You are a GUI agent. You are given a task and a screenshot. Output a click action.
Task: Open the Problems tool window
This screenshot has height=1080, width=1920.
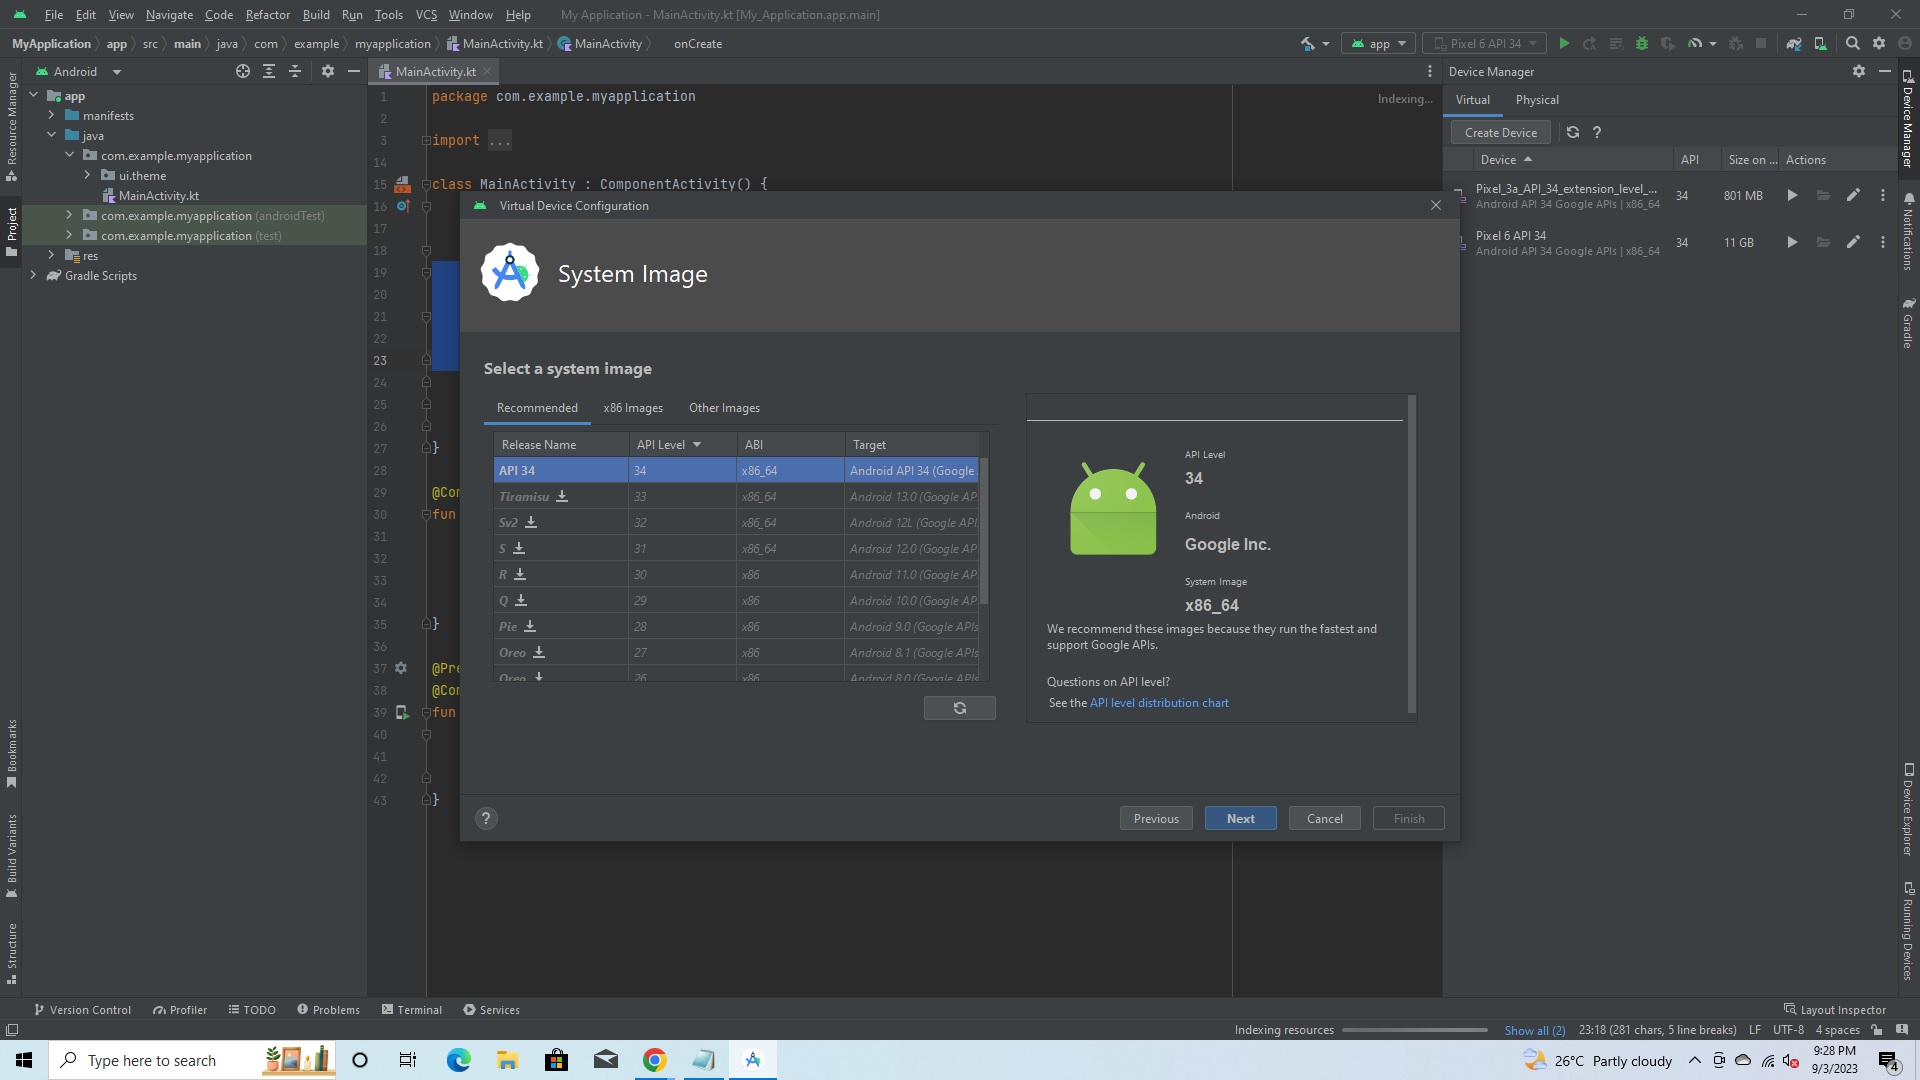pos(328,1010)
